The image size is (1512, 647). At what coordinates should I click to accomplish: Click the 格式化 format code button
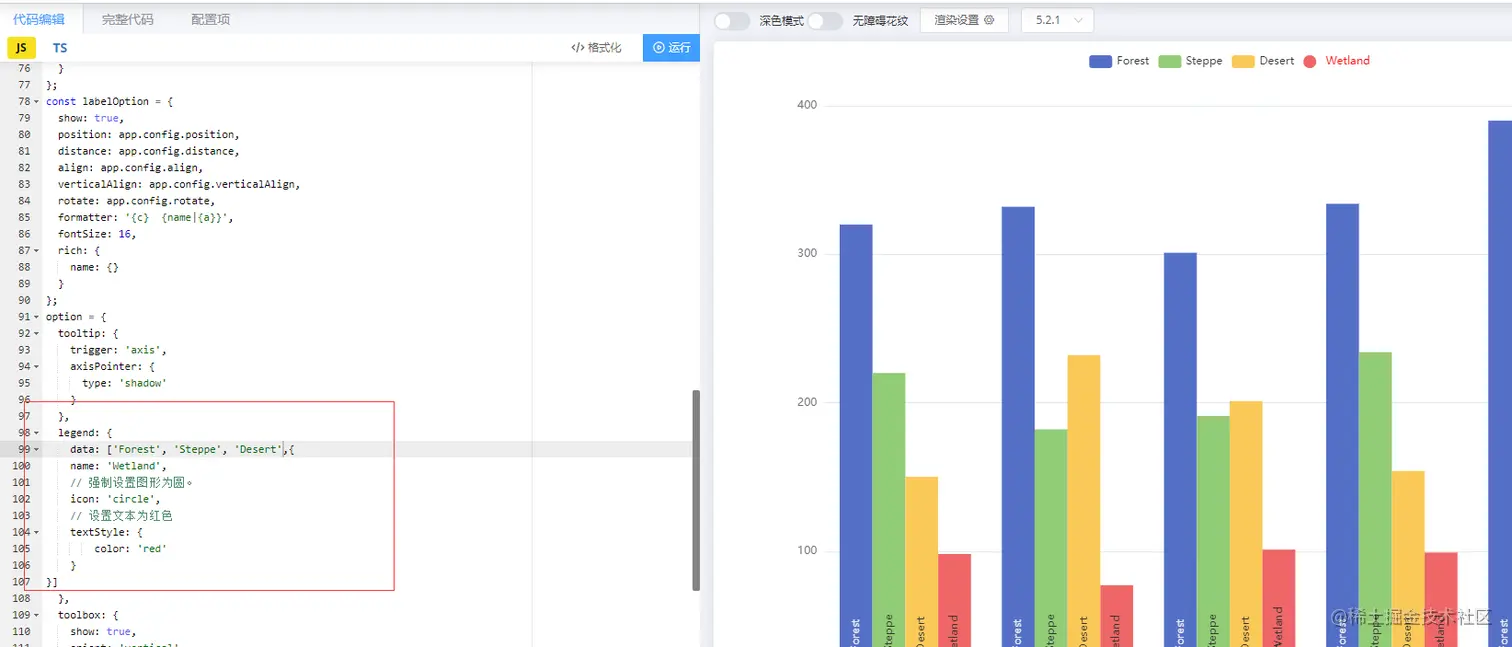(x=596, y=48)
